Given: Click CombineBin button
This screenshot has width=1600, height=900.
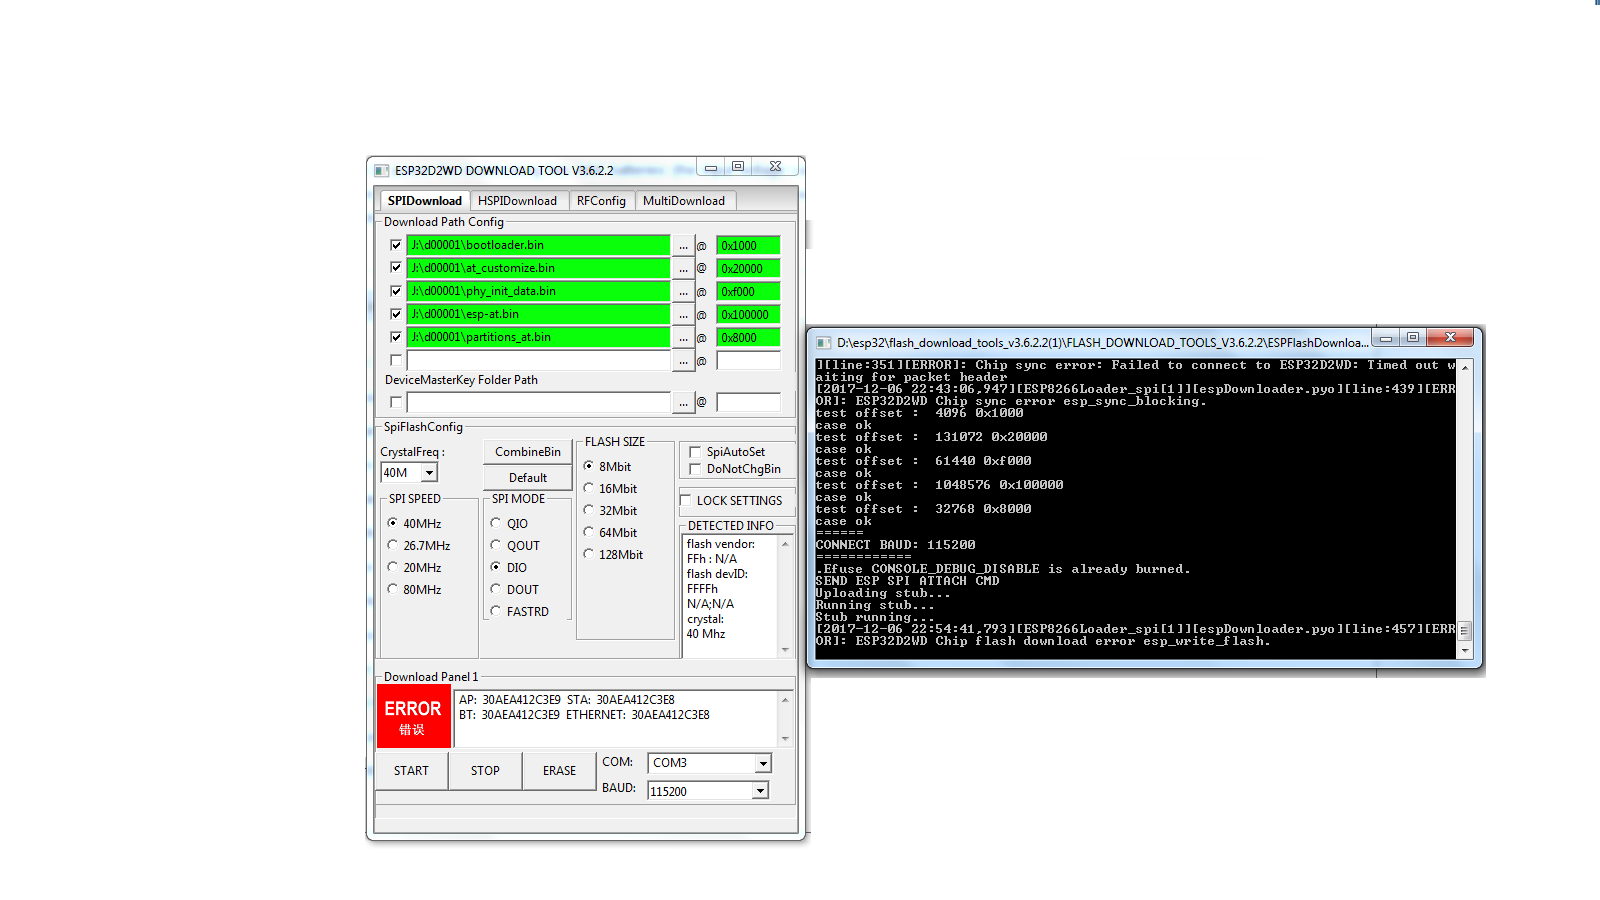Looking at the screenshot, I should [x=527, y=452].
